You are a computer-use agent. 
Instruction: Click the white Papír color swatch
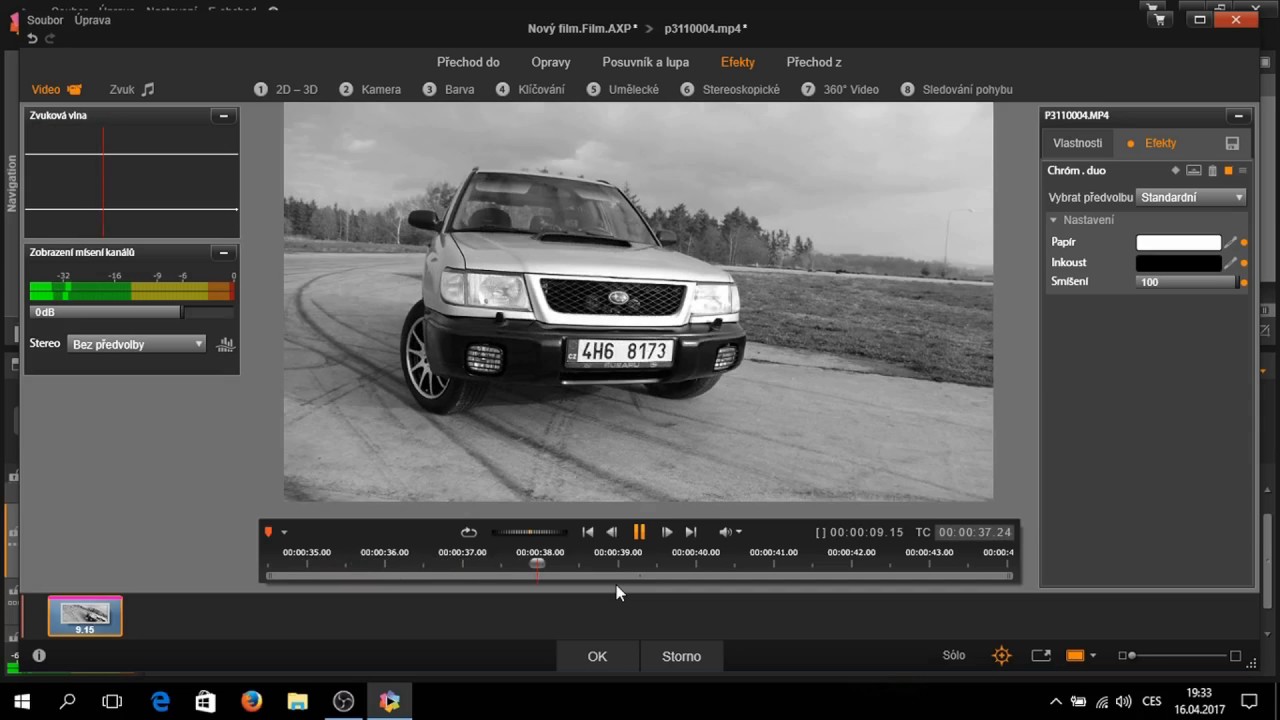(1179, 242)
